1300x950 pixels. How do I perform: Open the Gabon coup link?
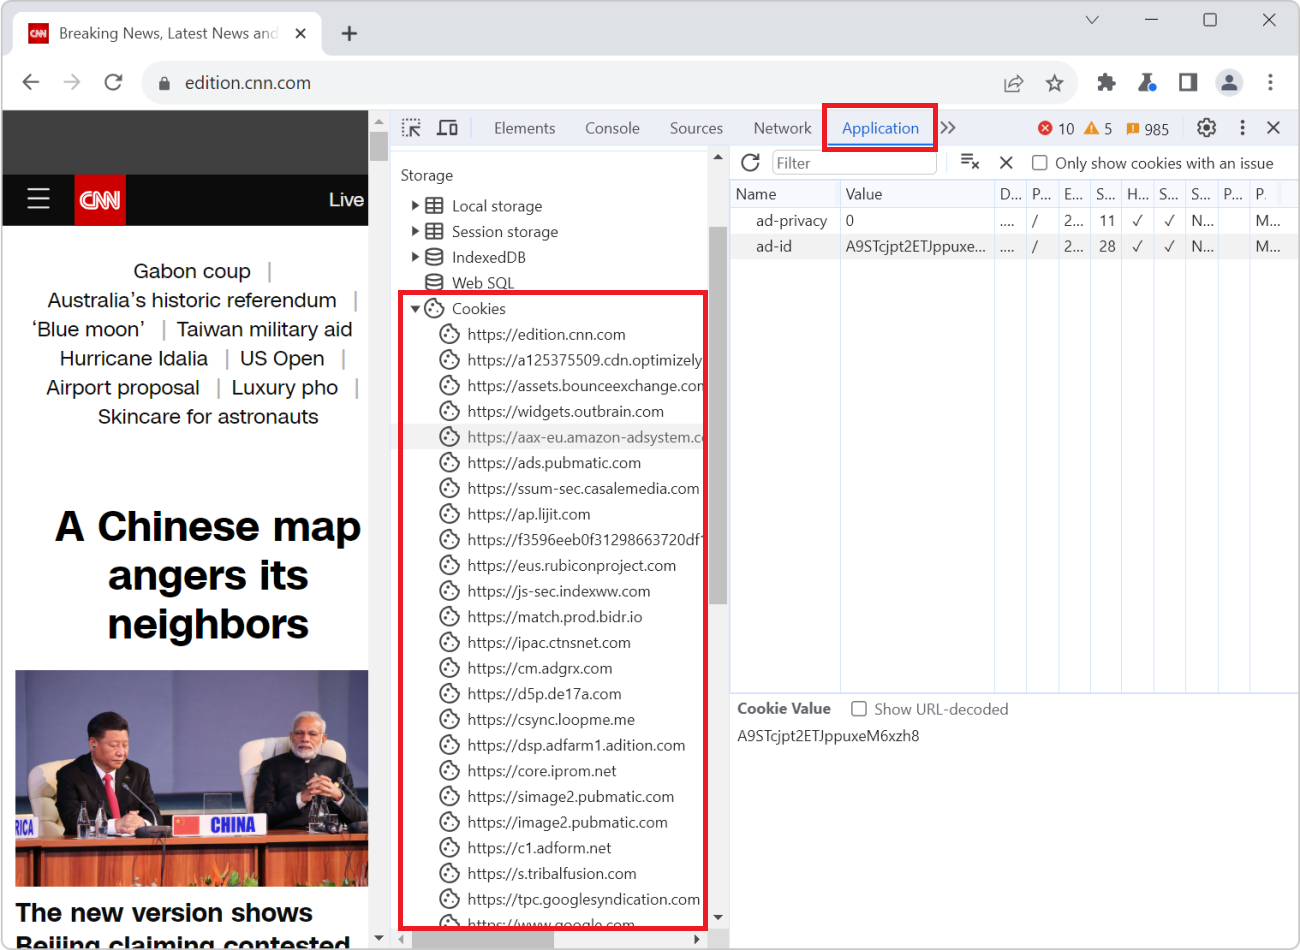[x=192, y=271]
